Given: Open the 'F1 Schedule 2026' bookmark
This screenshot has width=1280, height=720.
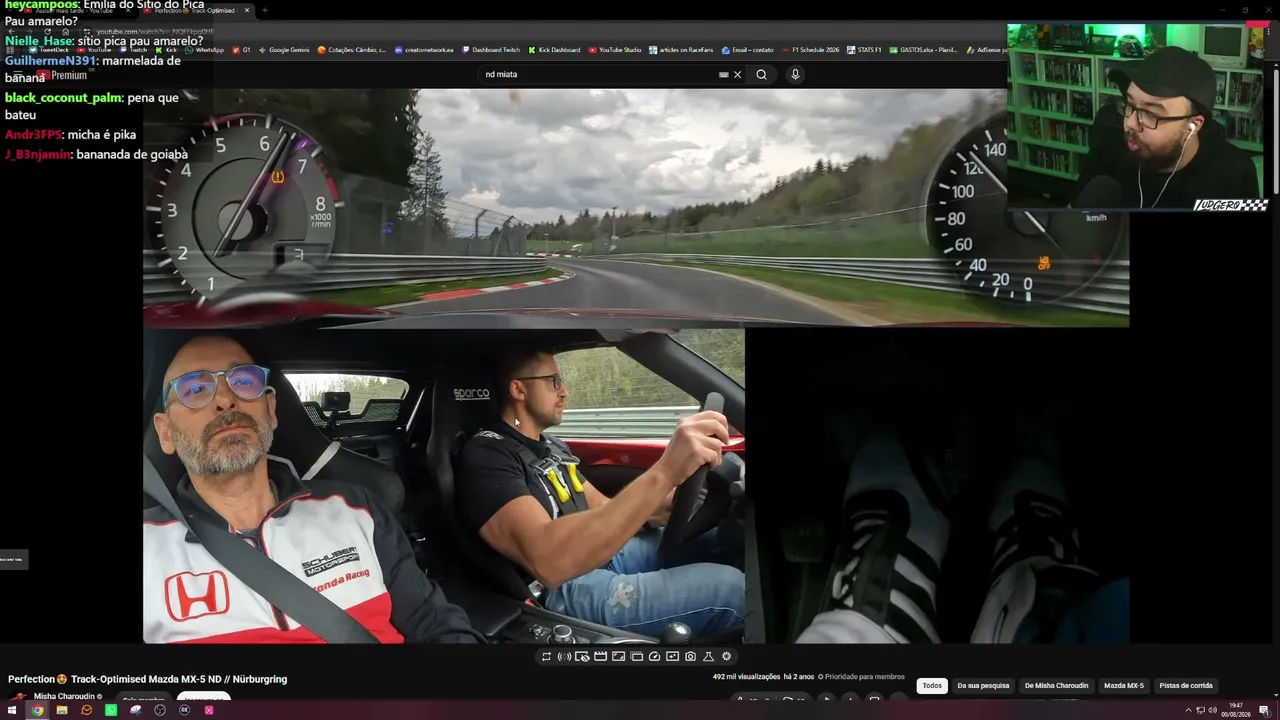Looking at the screenshot, I should tap(811, 49).
